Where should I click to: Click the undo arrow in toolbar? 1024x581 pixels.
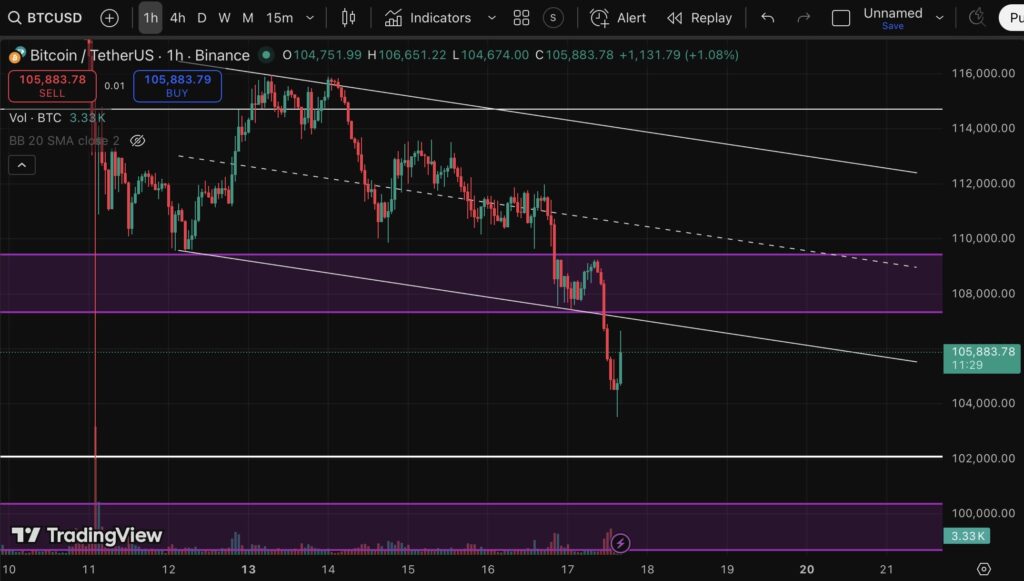point(767,18)
